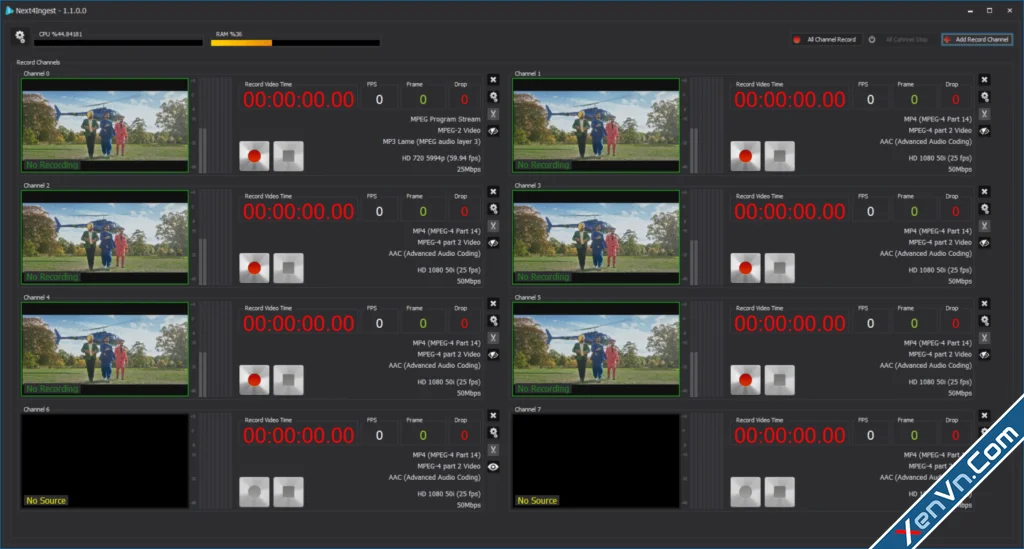Viewport: 1024px width, 549px height.
Task: Click grey X icon below Channel 0 gear
Action: tap(493, 114)
